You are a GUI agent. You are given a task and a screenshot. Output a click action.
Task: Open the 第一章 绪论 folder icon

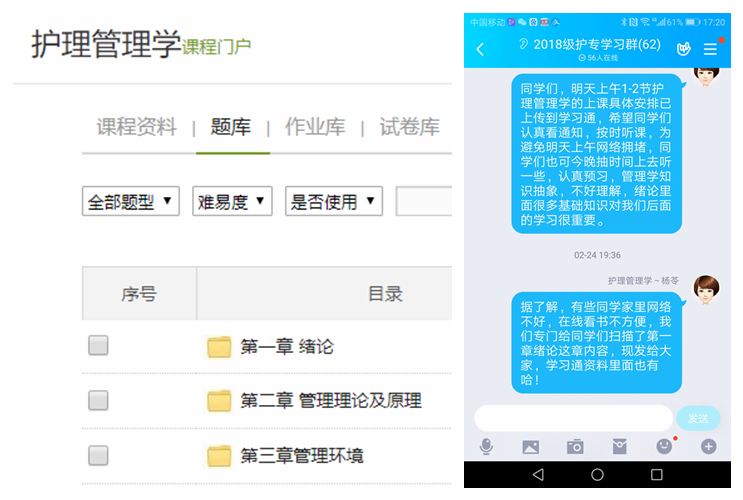219,347
